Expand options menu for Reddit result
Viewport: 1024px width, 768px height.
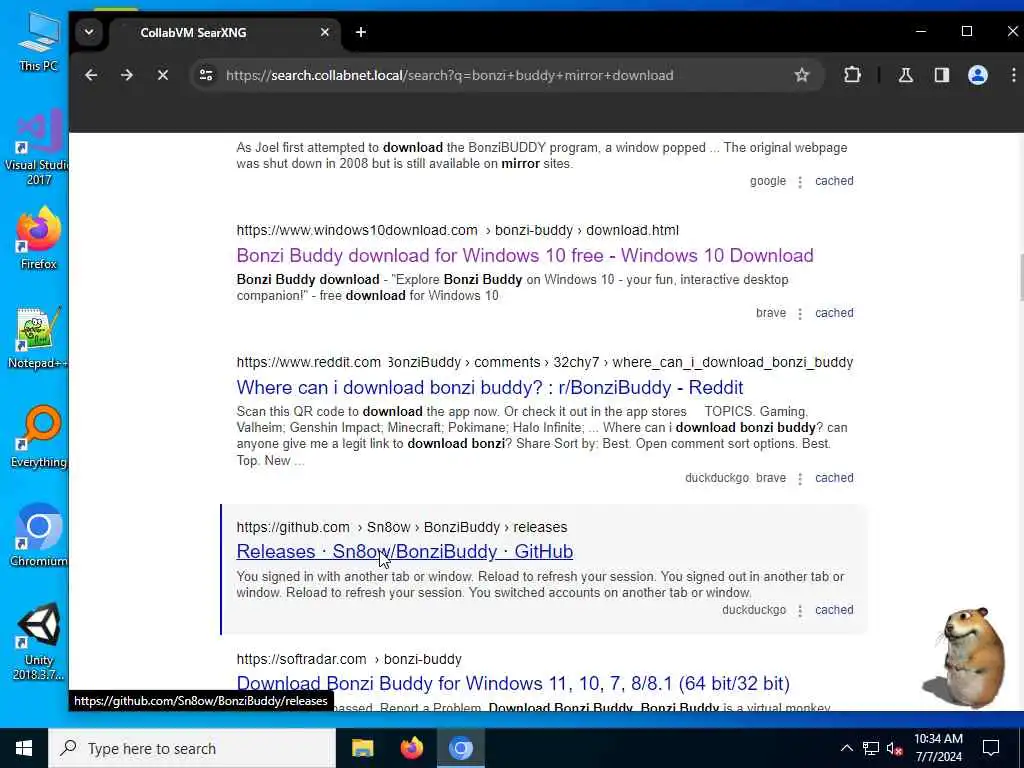point(800,478)
